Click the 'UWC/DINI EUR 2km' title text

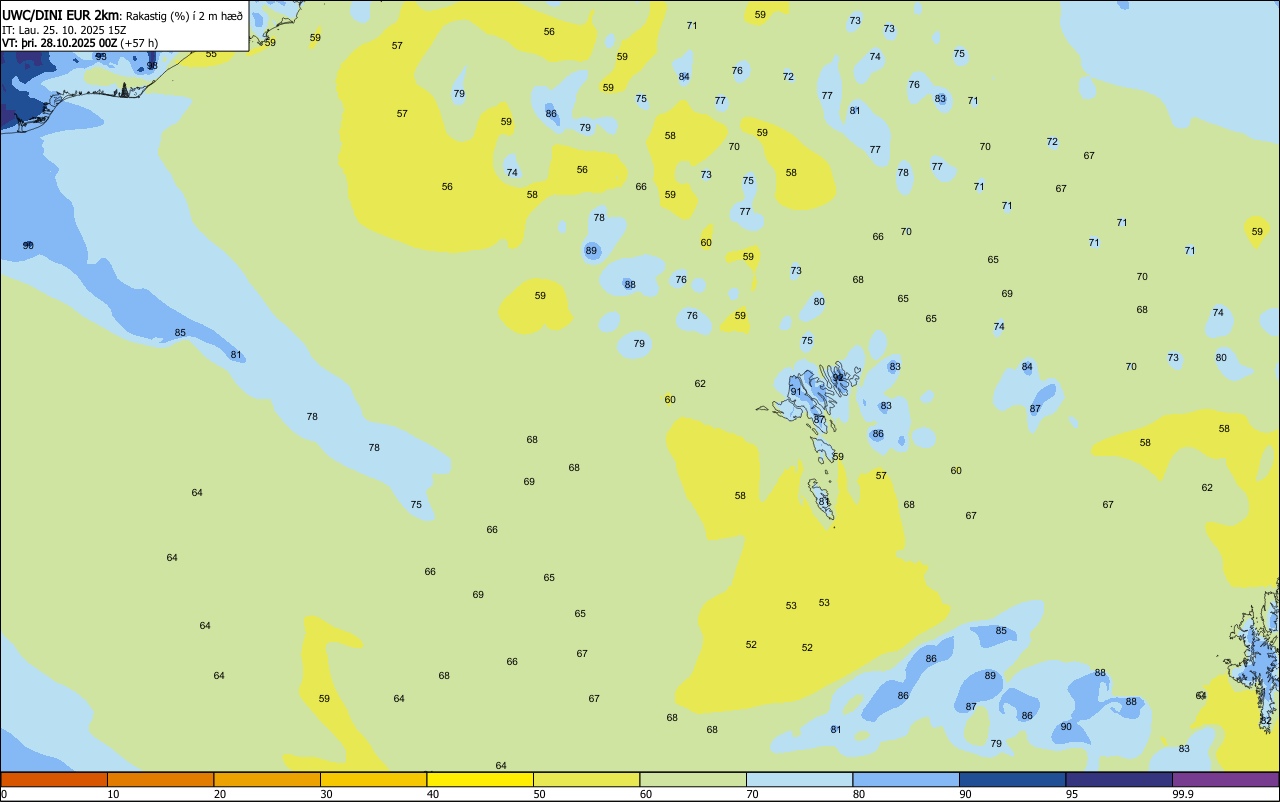pyautogui.click(x=60, y=15)
